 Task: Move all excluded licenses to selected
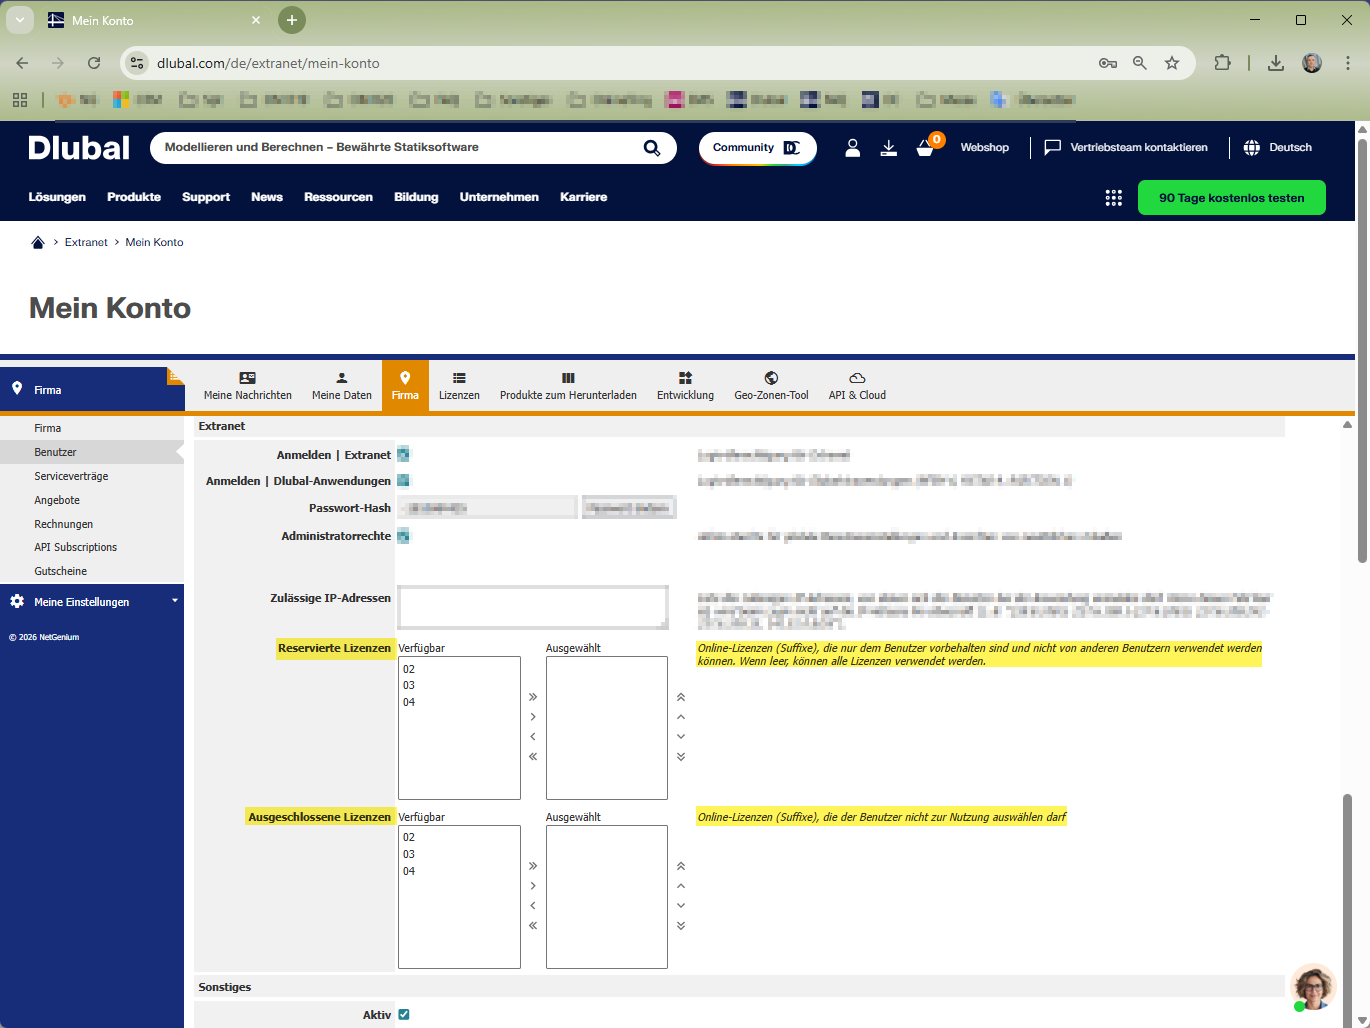coord(533,866)
